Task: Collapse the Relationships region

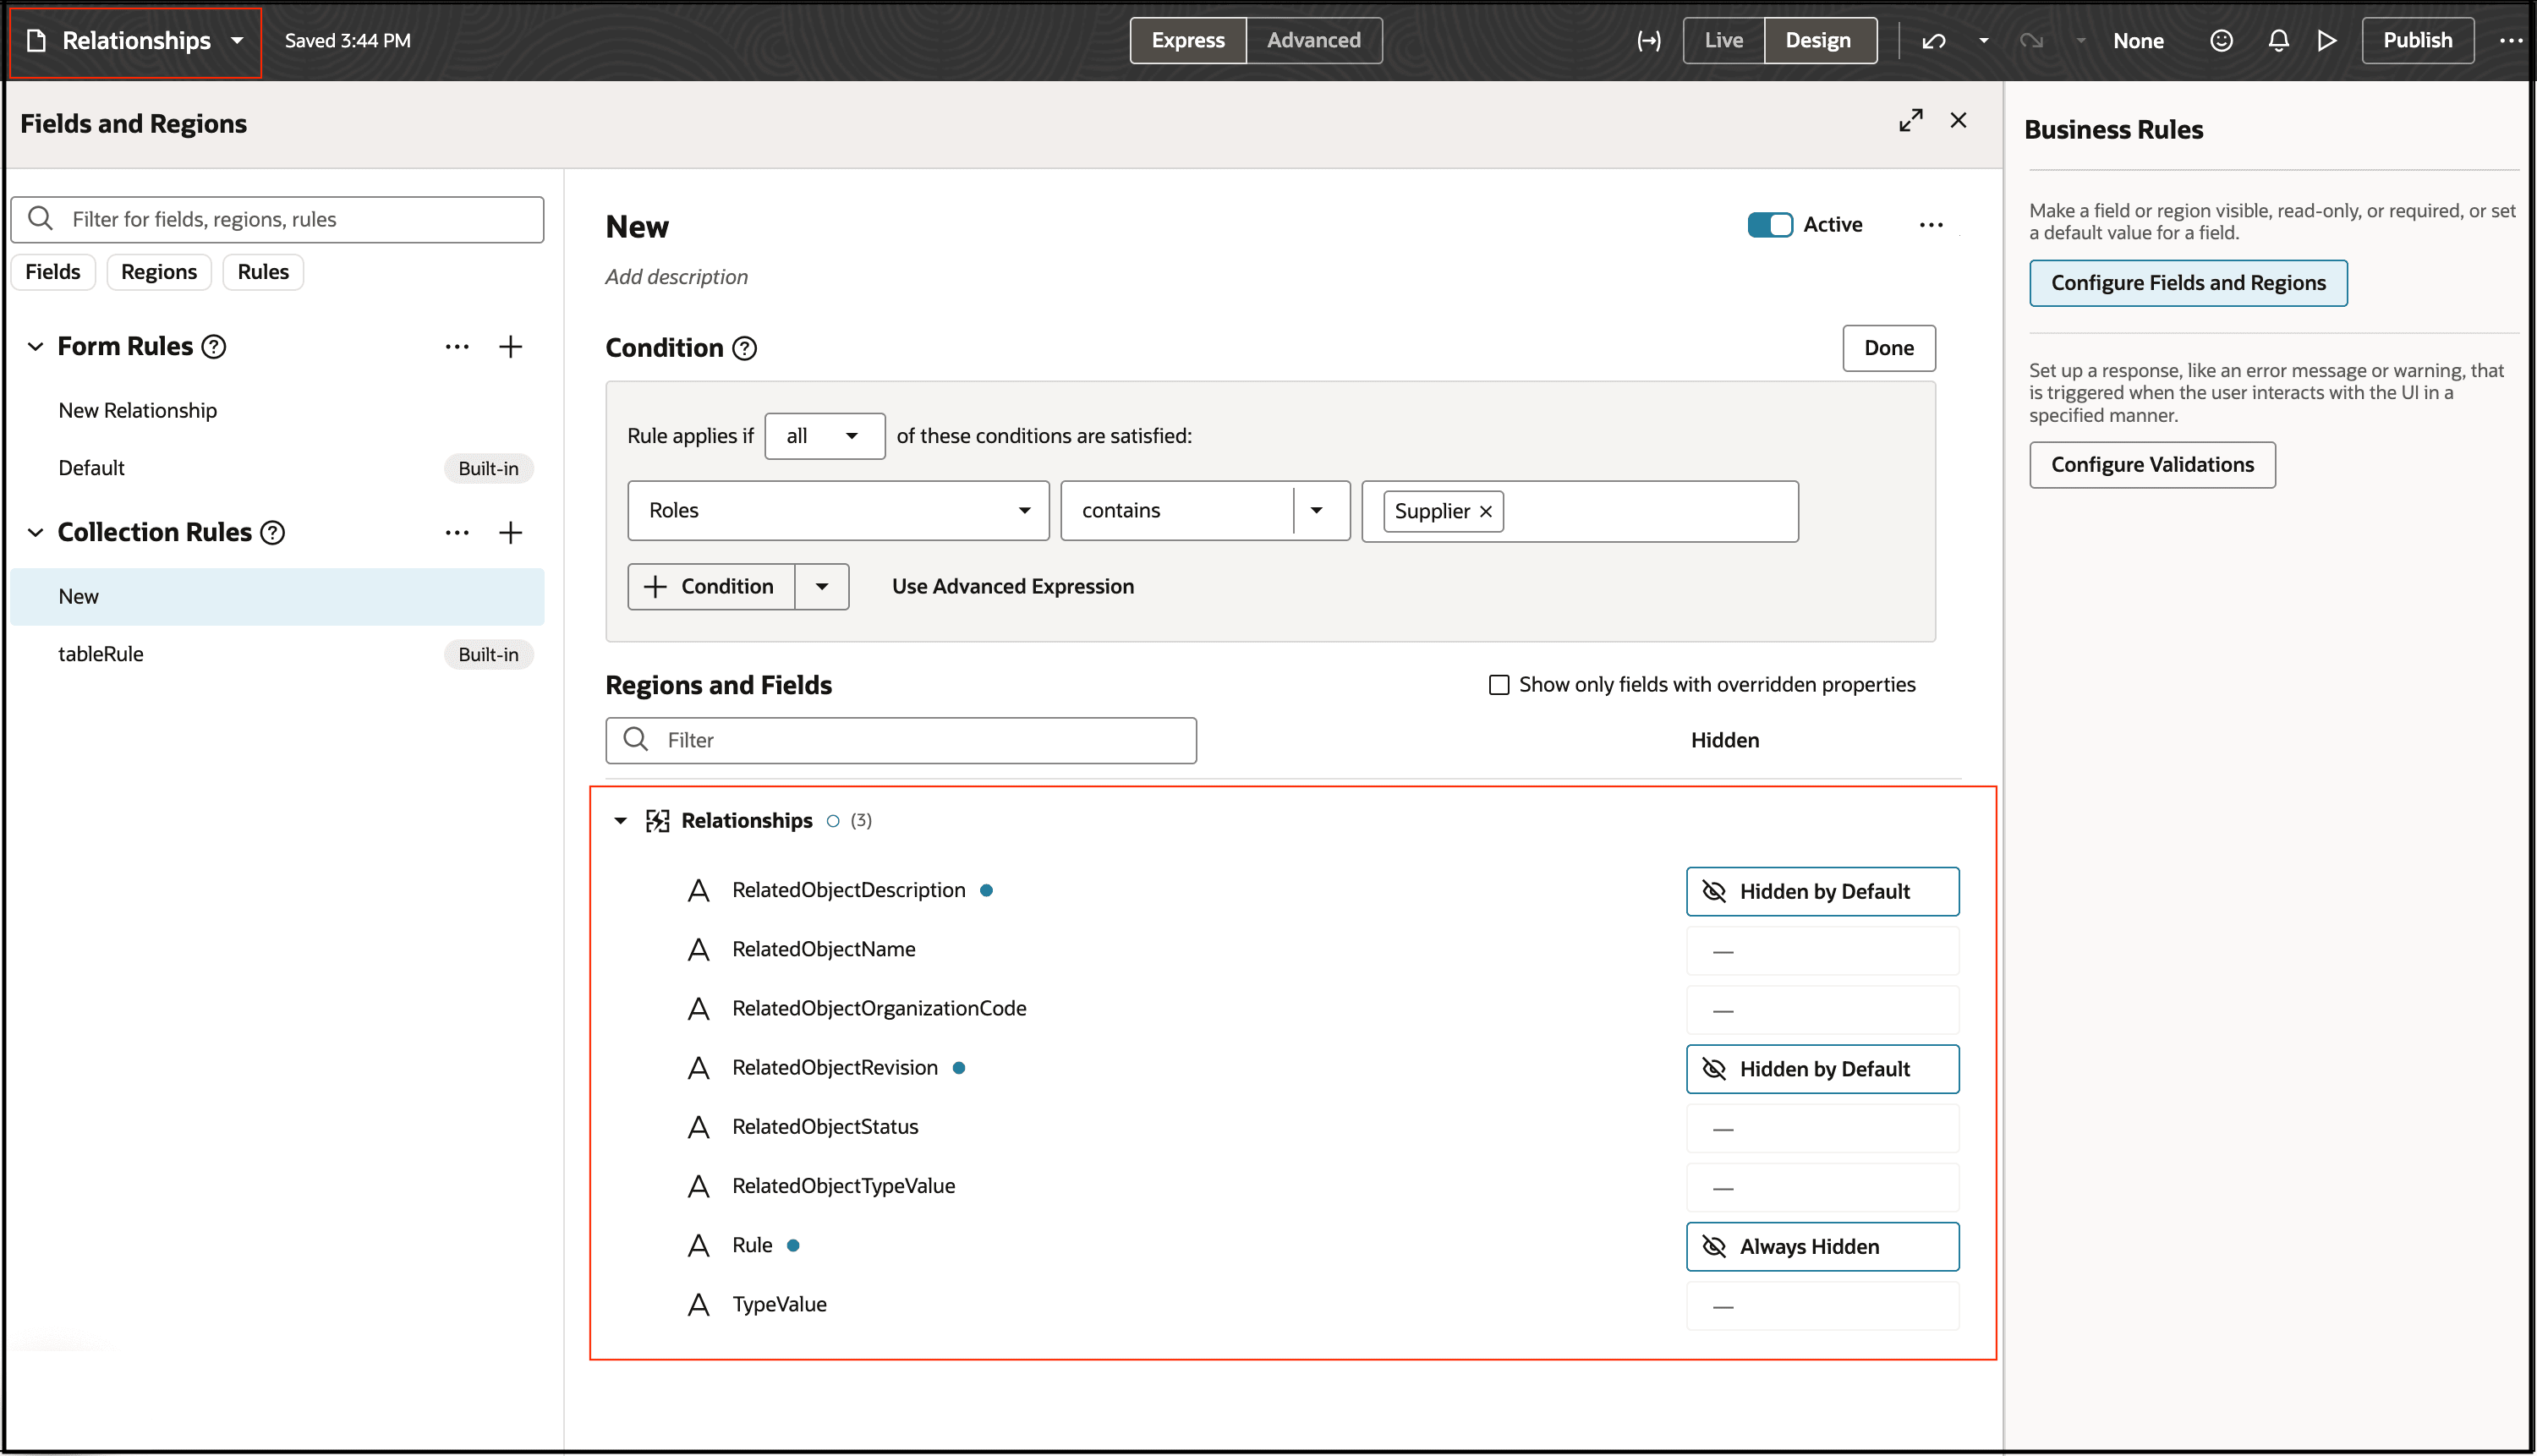Action: [620, 820]
